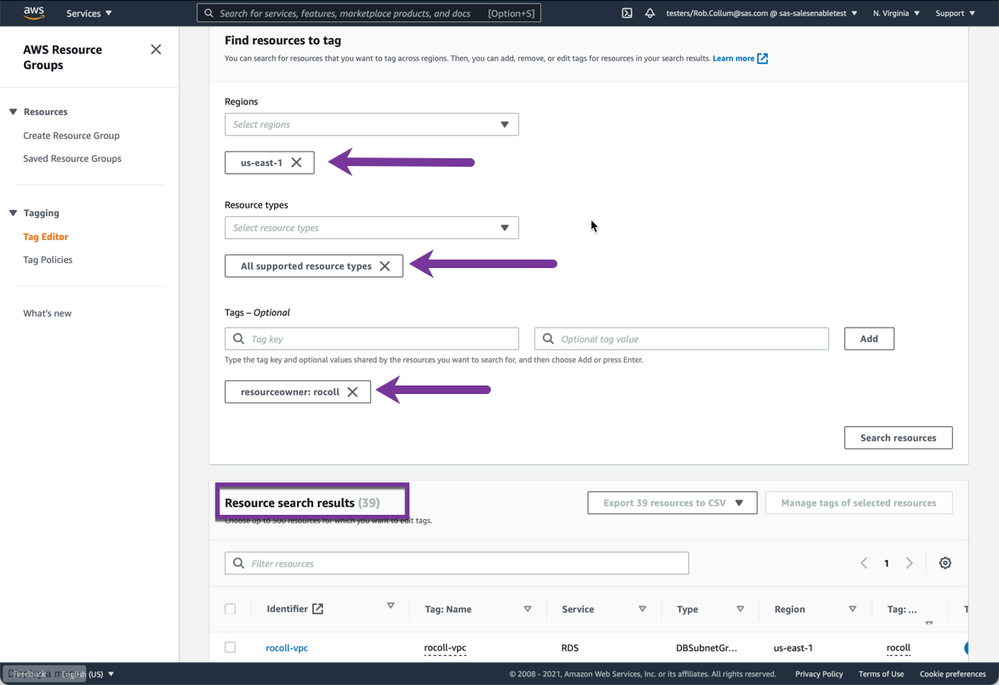This screenshot has height=685, width=999.
Task: Select Tag Policies in the sidebar
Action: (x=48, y=260)
